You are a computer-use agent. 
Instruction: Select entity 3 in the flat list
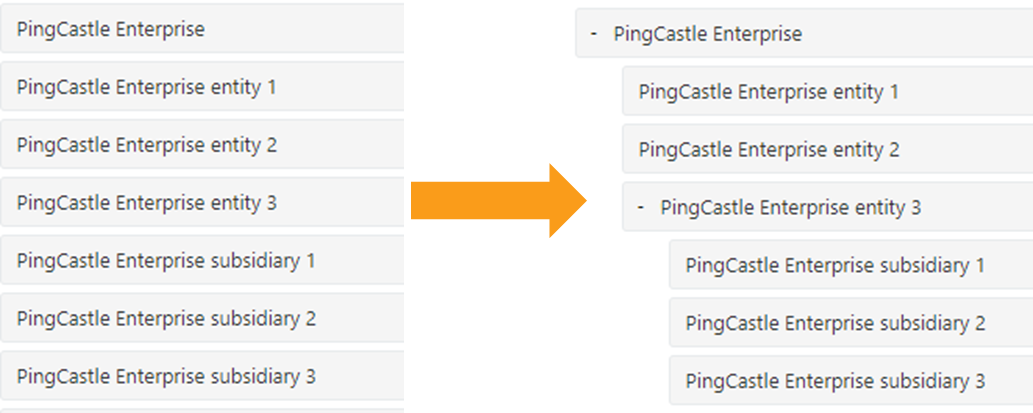coord(202,202)
